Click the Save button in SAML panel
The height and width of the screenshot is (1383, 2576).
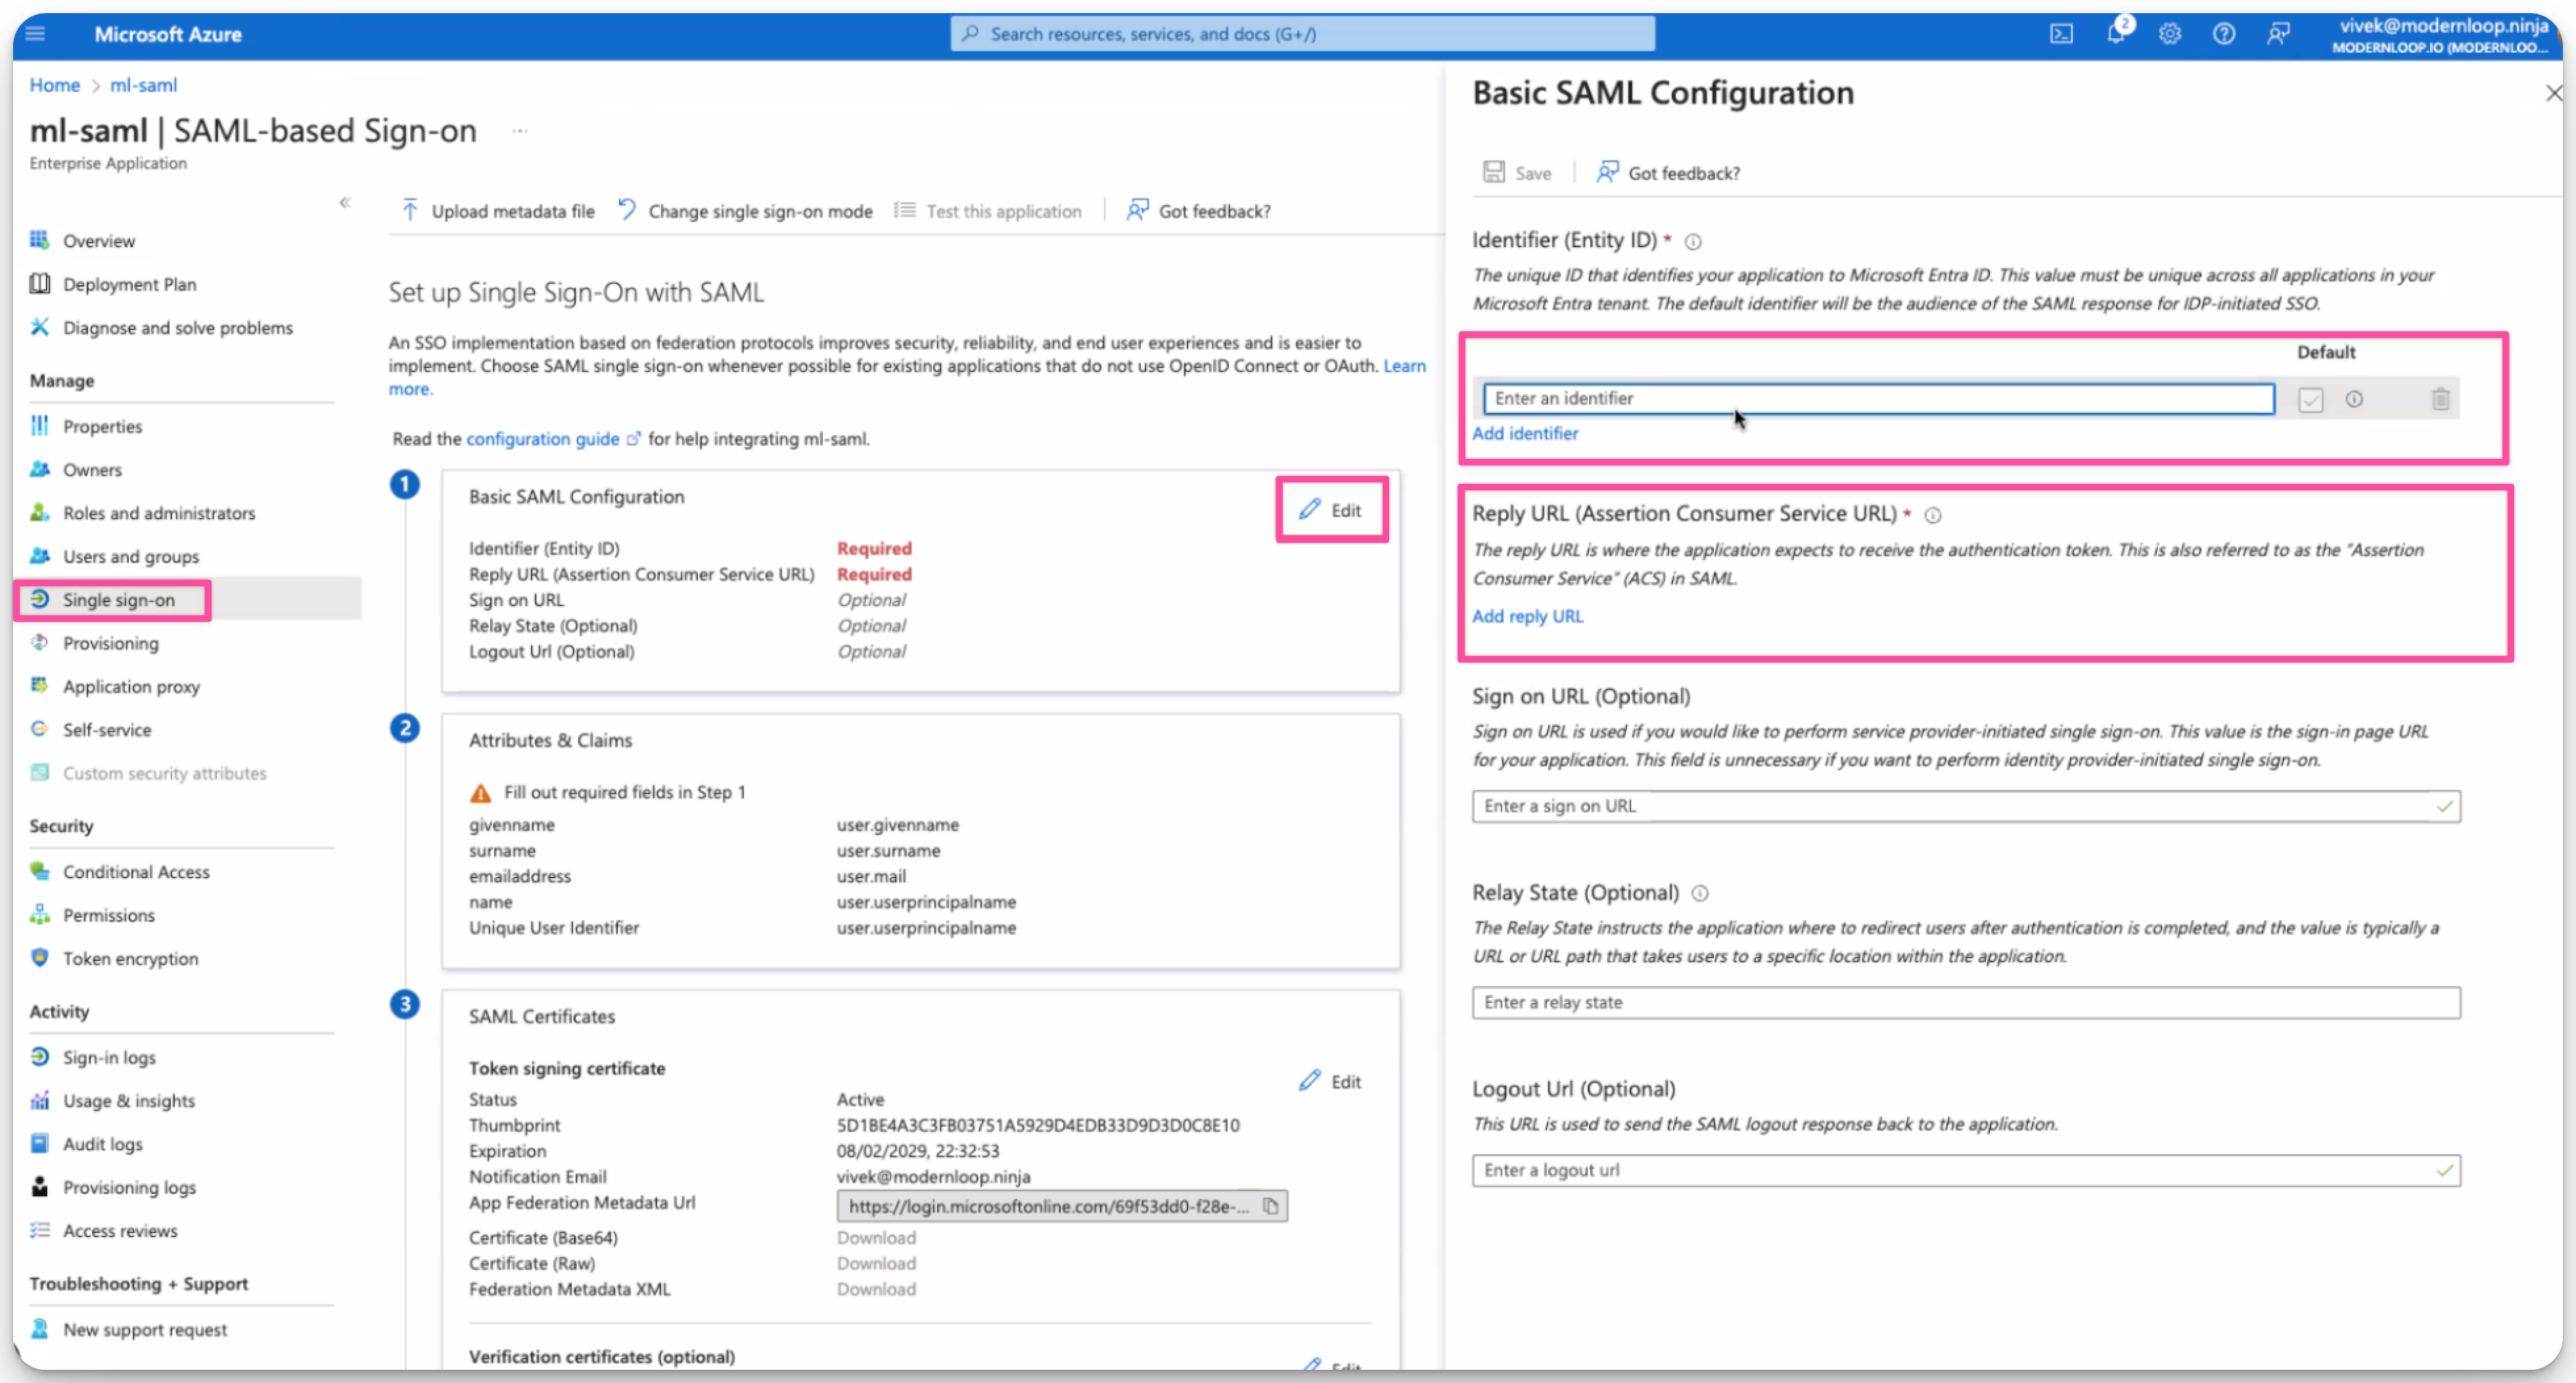click(x=1517, y=173)
